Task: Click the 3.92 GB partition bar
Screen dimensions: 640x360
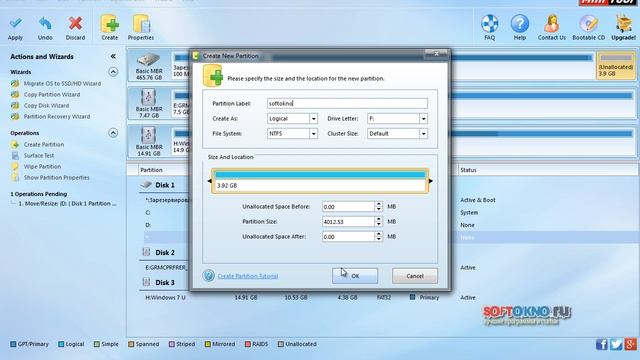Action: (x=320, y=181)
